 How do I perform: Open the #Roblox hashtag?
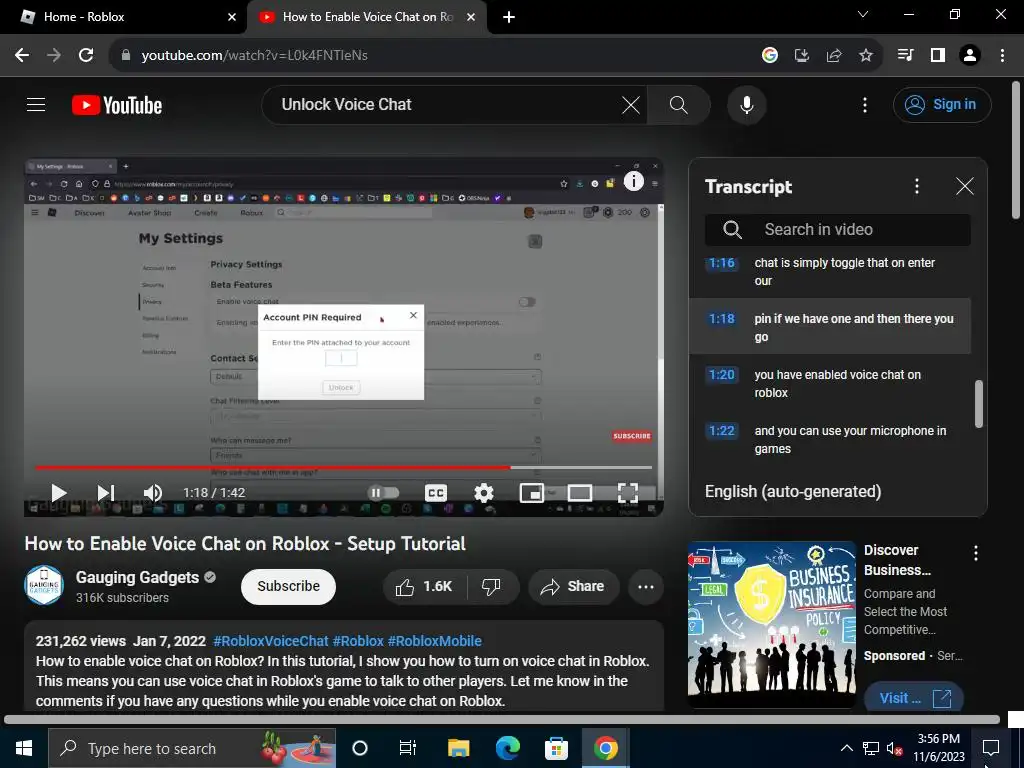tap(359, 641)
